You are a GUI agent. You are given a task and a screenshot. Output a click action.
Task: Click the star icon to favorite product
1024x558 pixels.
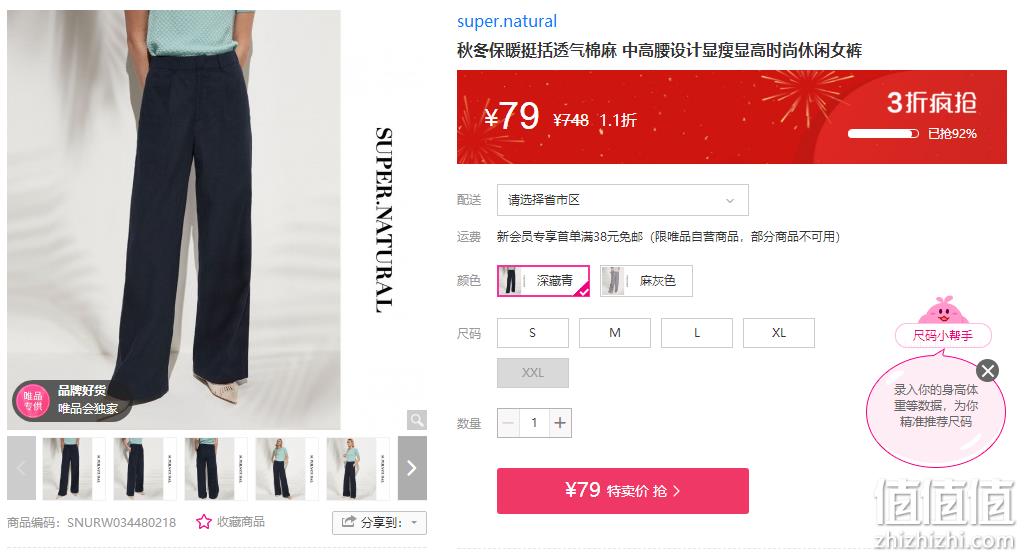(204, 521)
